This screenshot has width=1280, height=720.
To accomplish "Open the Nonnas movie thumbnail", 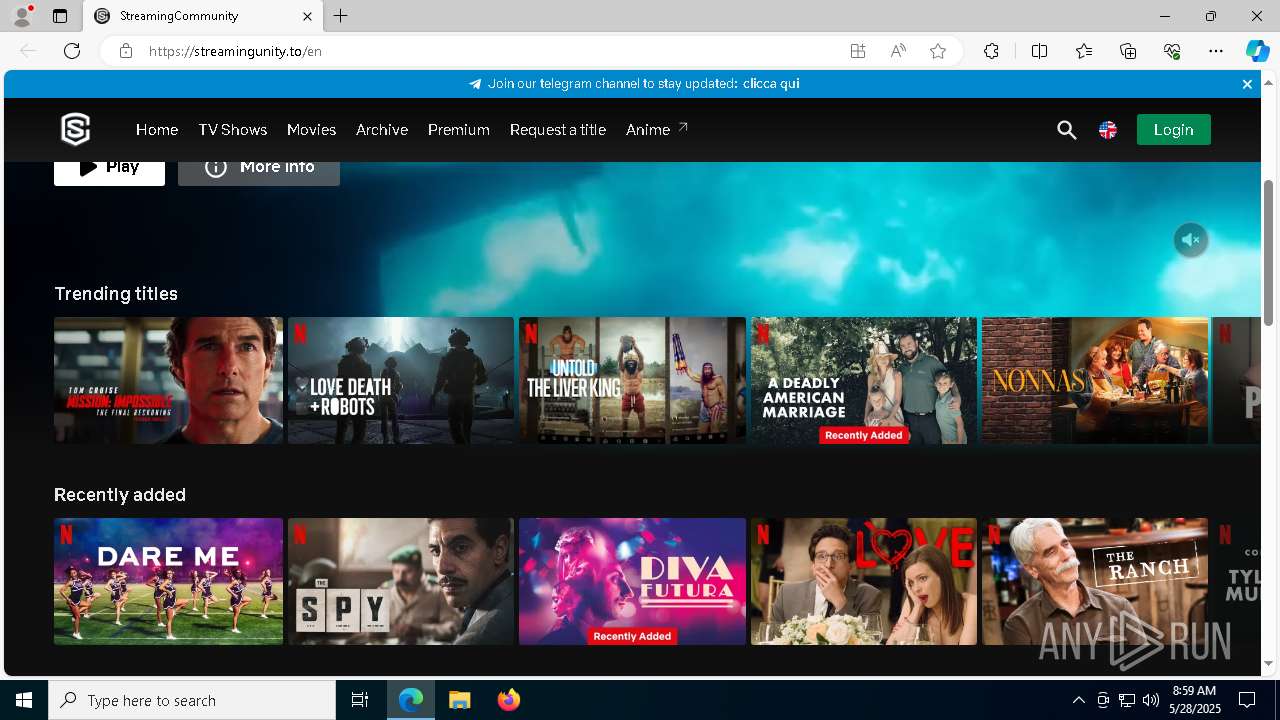I will 1095,380.
